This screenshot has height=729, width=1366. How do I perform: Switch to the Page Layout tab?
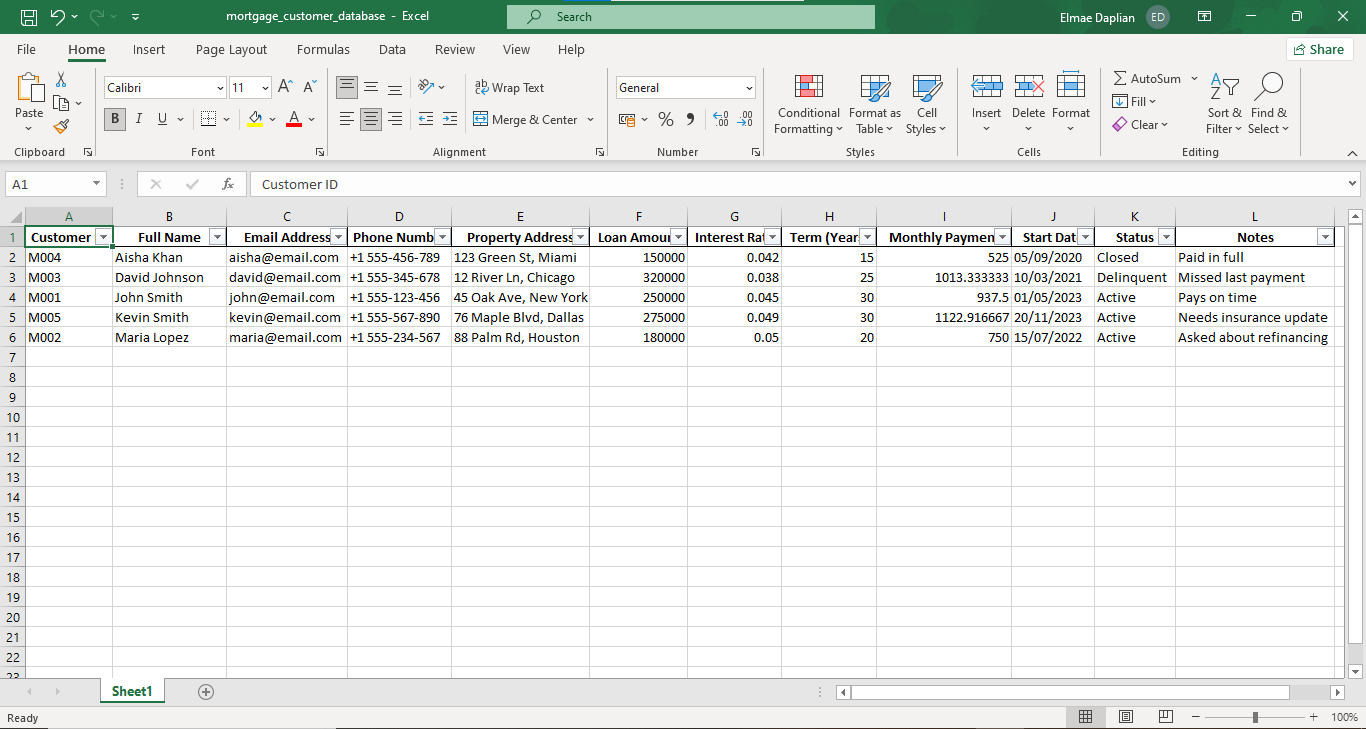tap(231, 49)
